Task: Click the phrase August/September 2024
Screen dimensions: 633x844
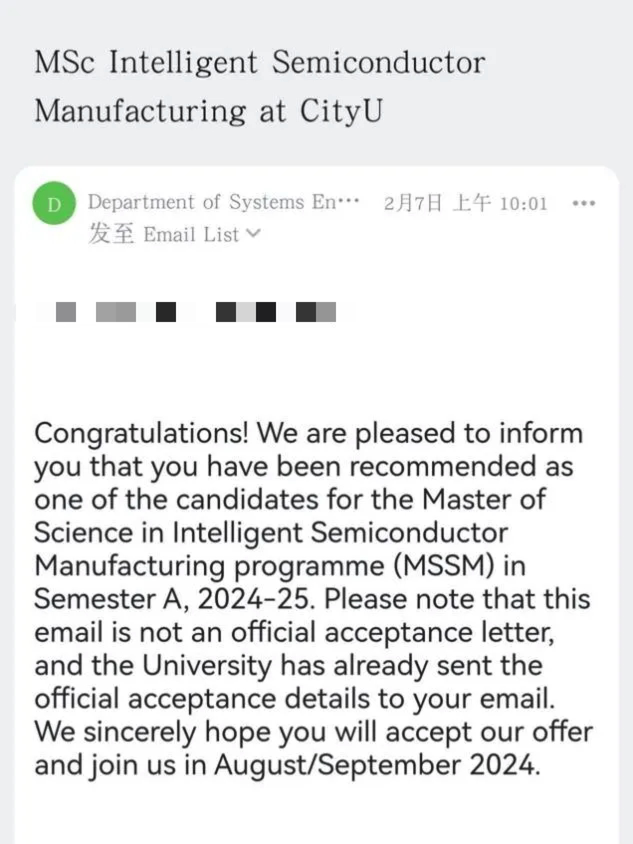Action: [377, 765]
